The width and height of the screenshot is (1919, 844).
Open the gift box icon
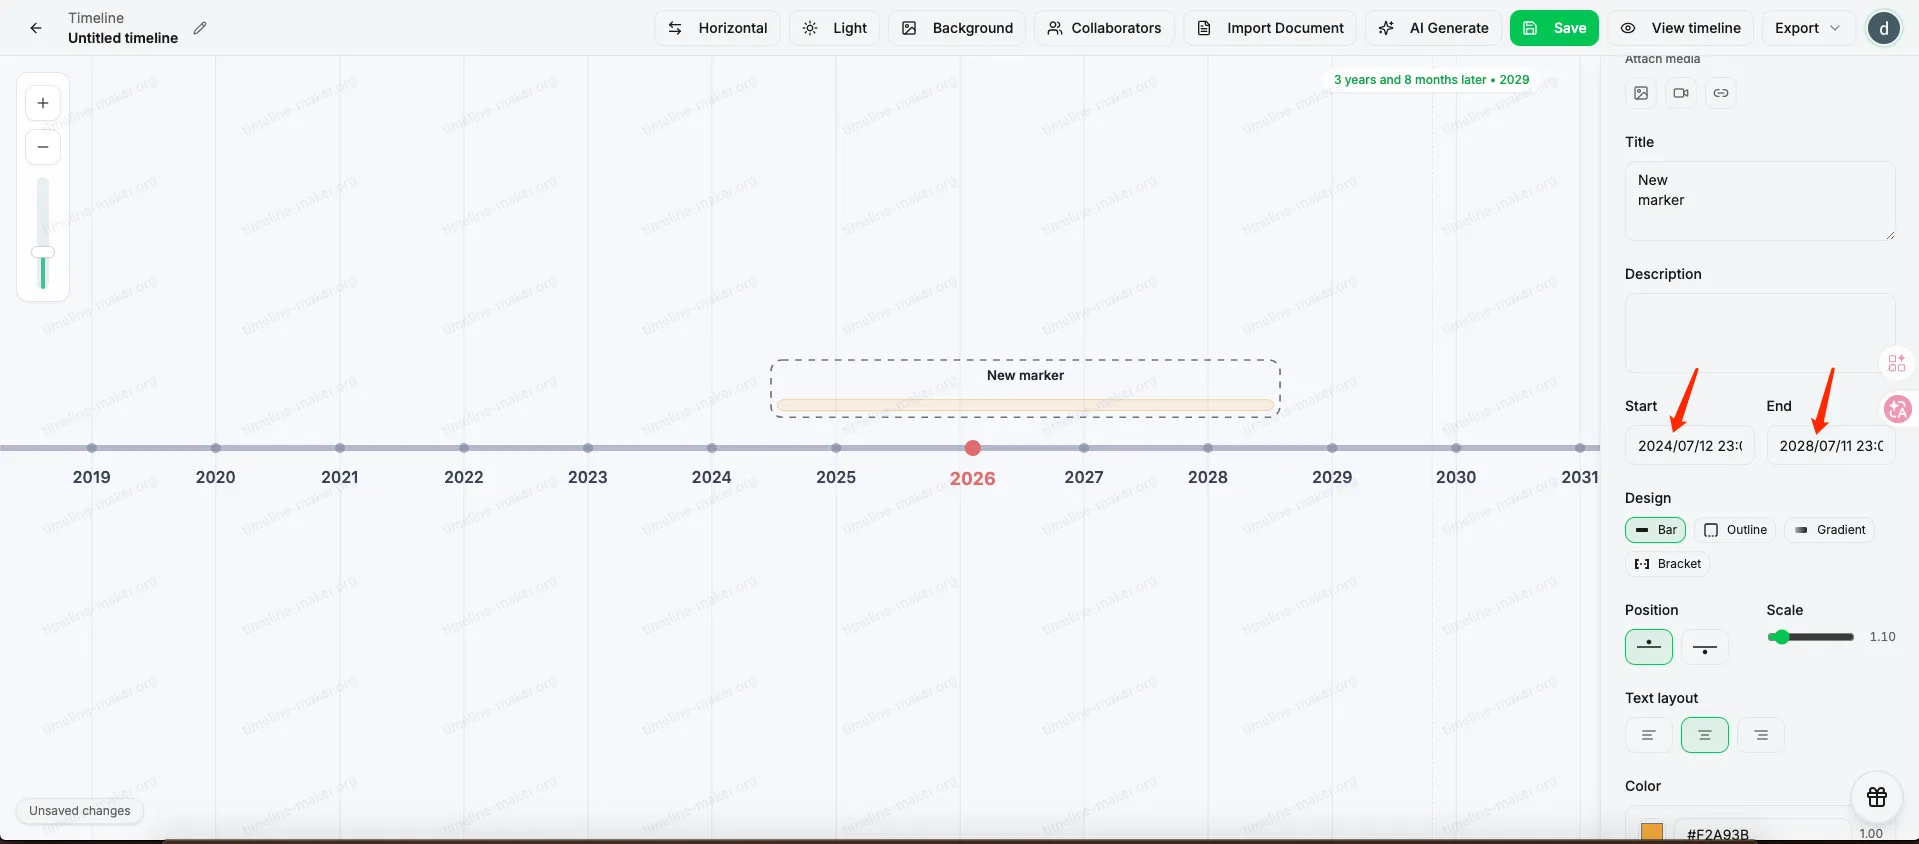pyautogui.click(x=1877, y=797)
